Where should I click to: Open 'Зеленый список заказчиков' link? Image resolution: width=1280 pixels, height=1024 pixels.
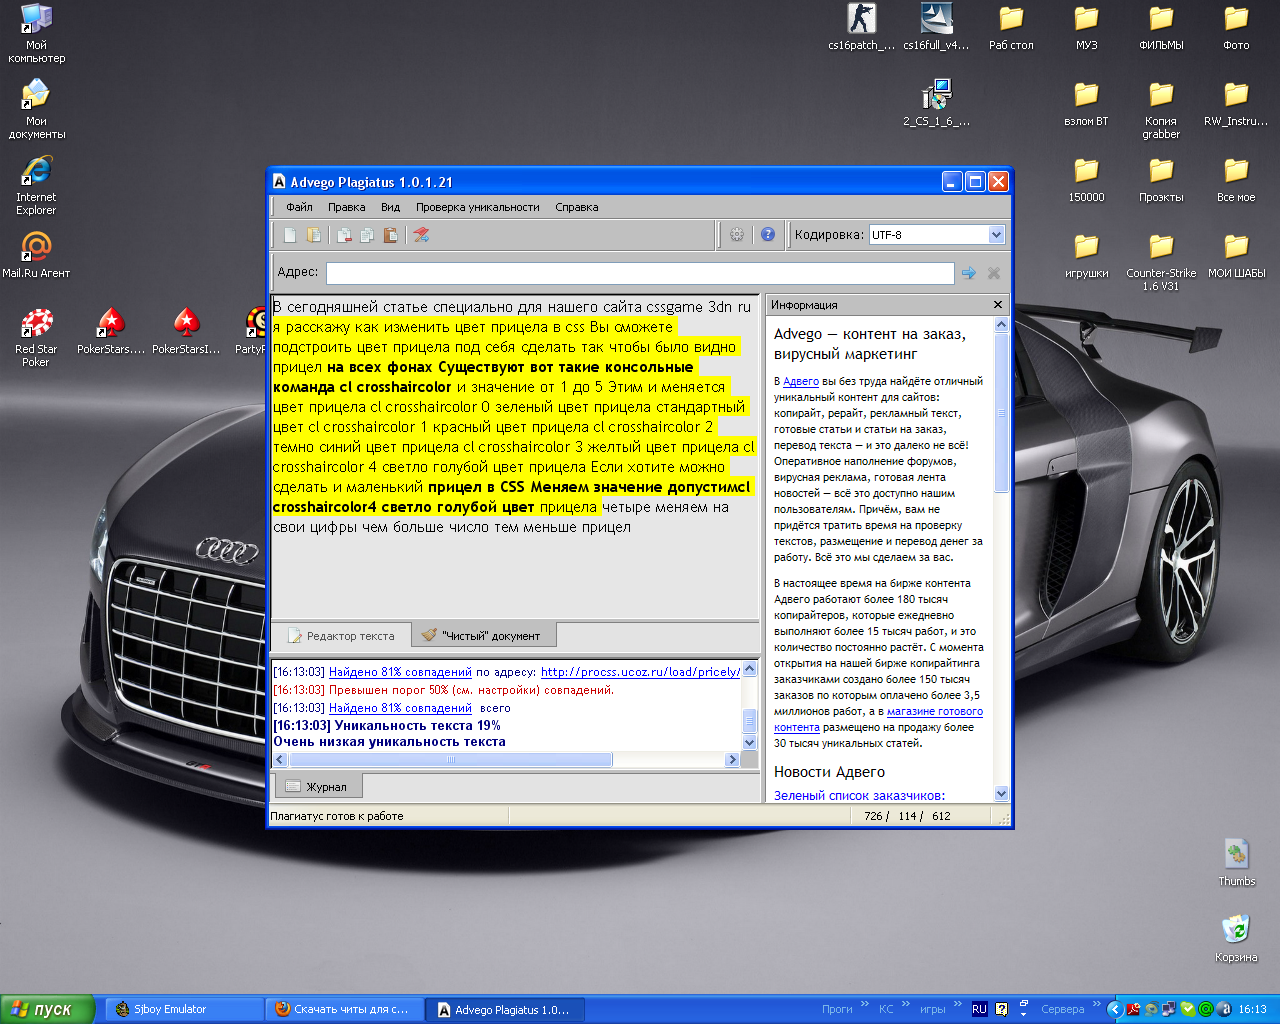point(859,795)
